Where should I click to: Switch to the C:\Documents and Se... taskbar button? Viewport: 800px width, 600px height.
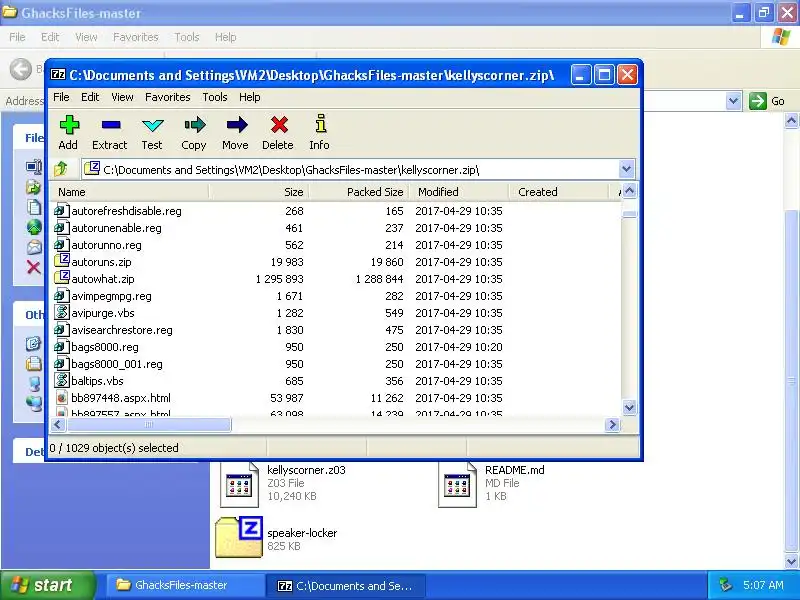pos(345,585)
